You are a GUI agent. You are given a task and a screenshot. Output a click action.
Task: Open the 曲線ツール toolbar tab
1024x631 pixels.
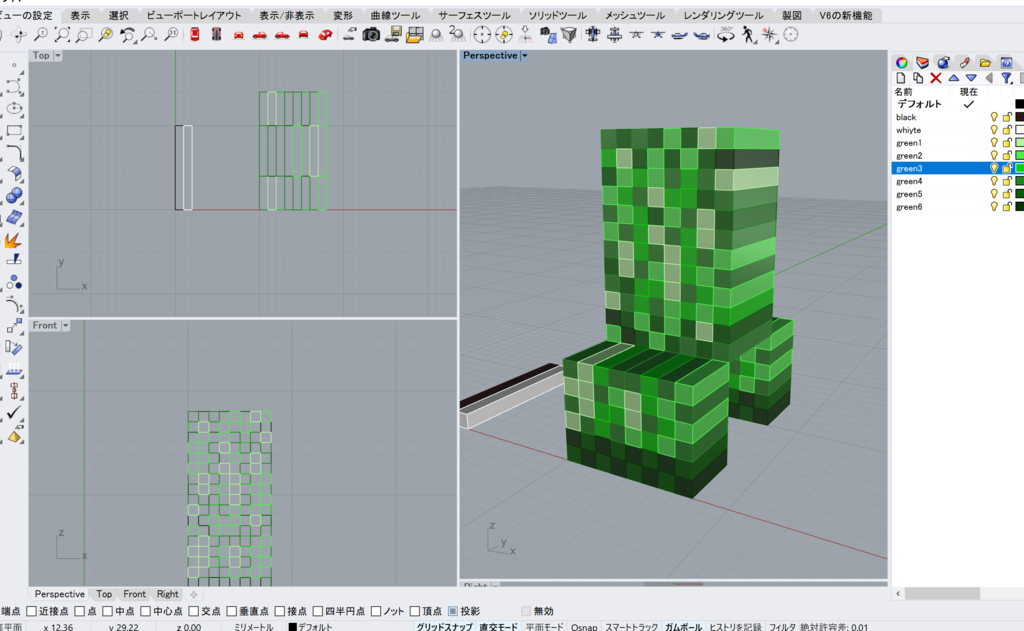[395, 15]
